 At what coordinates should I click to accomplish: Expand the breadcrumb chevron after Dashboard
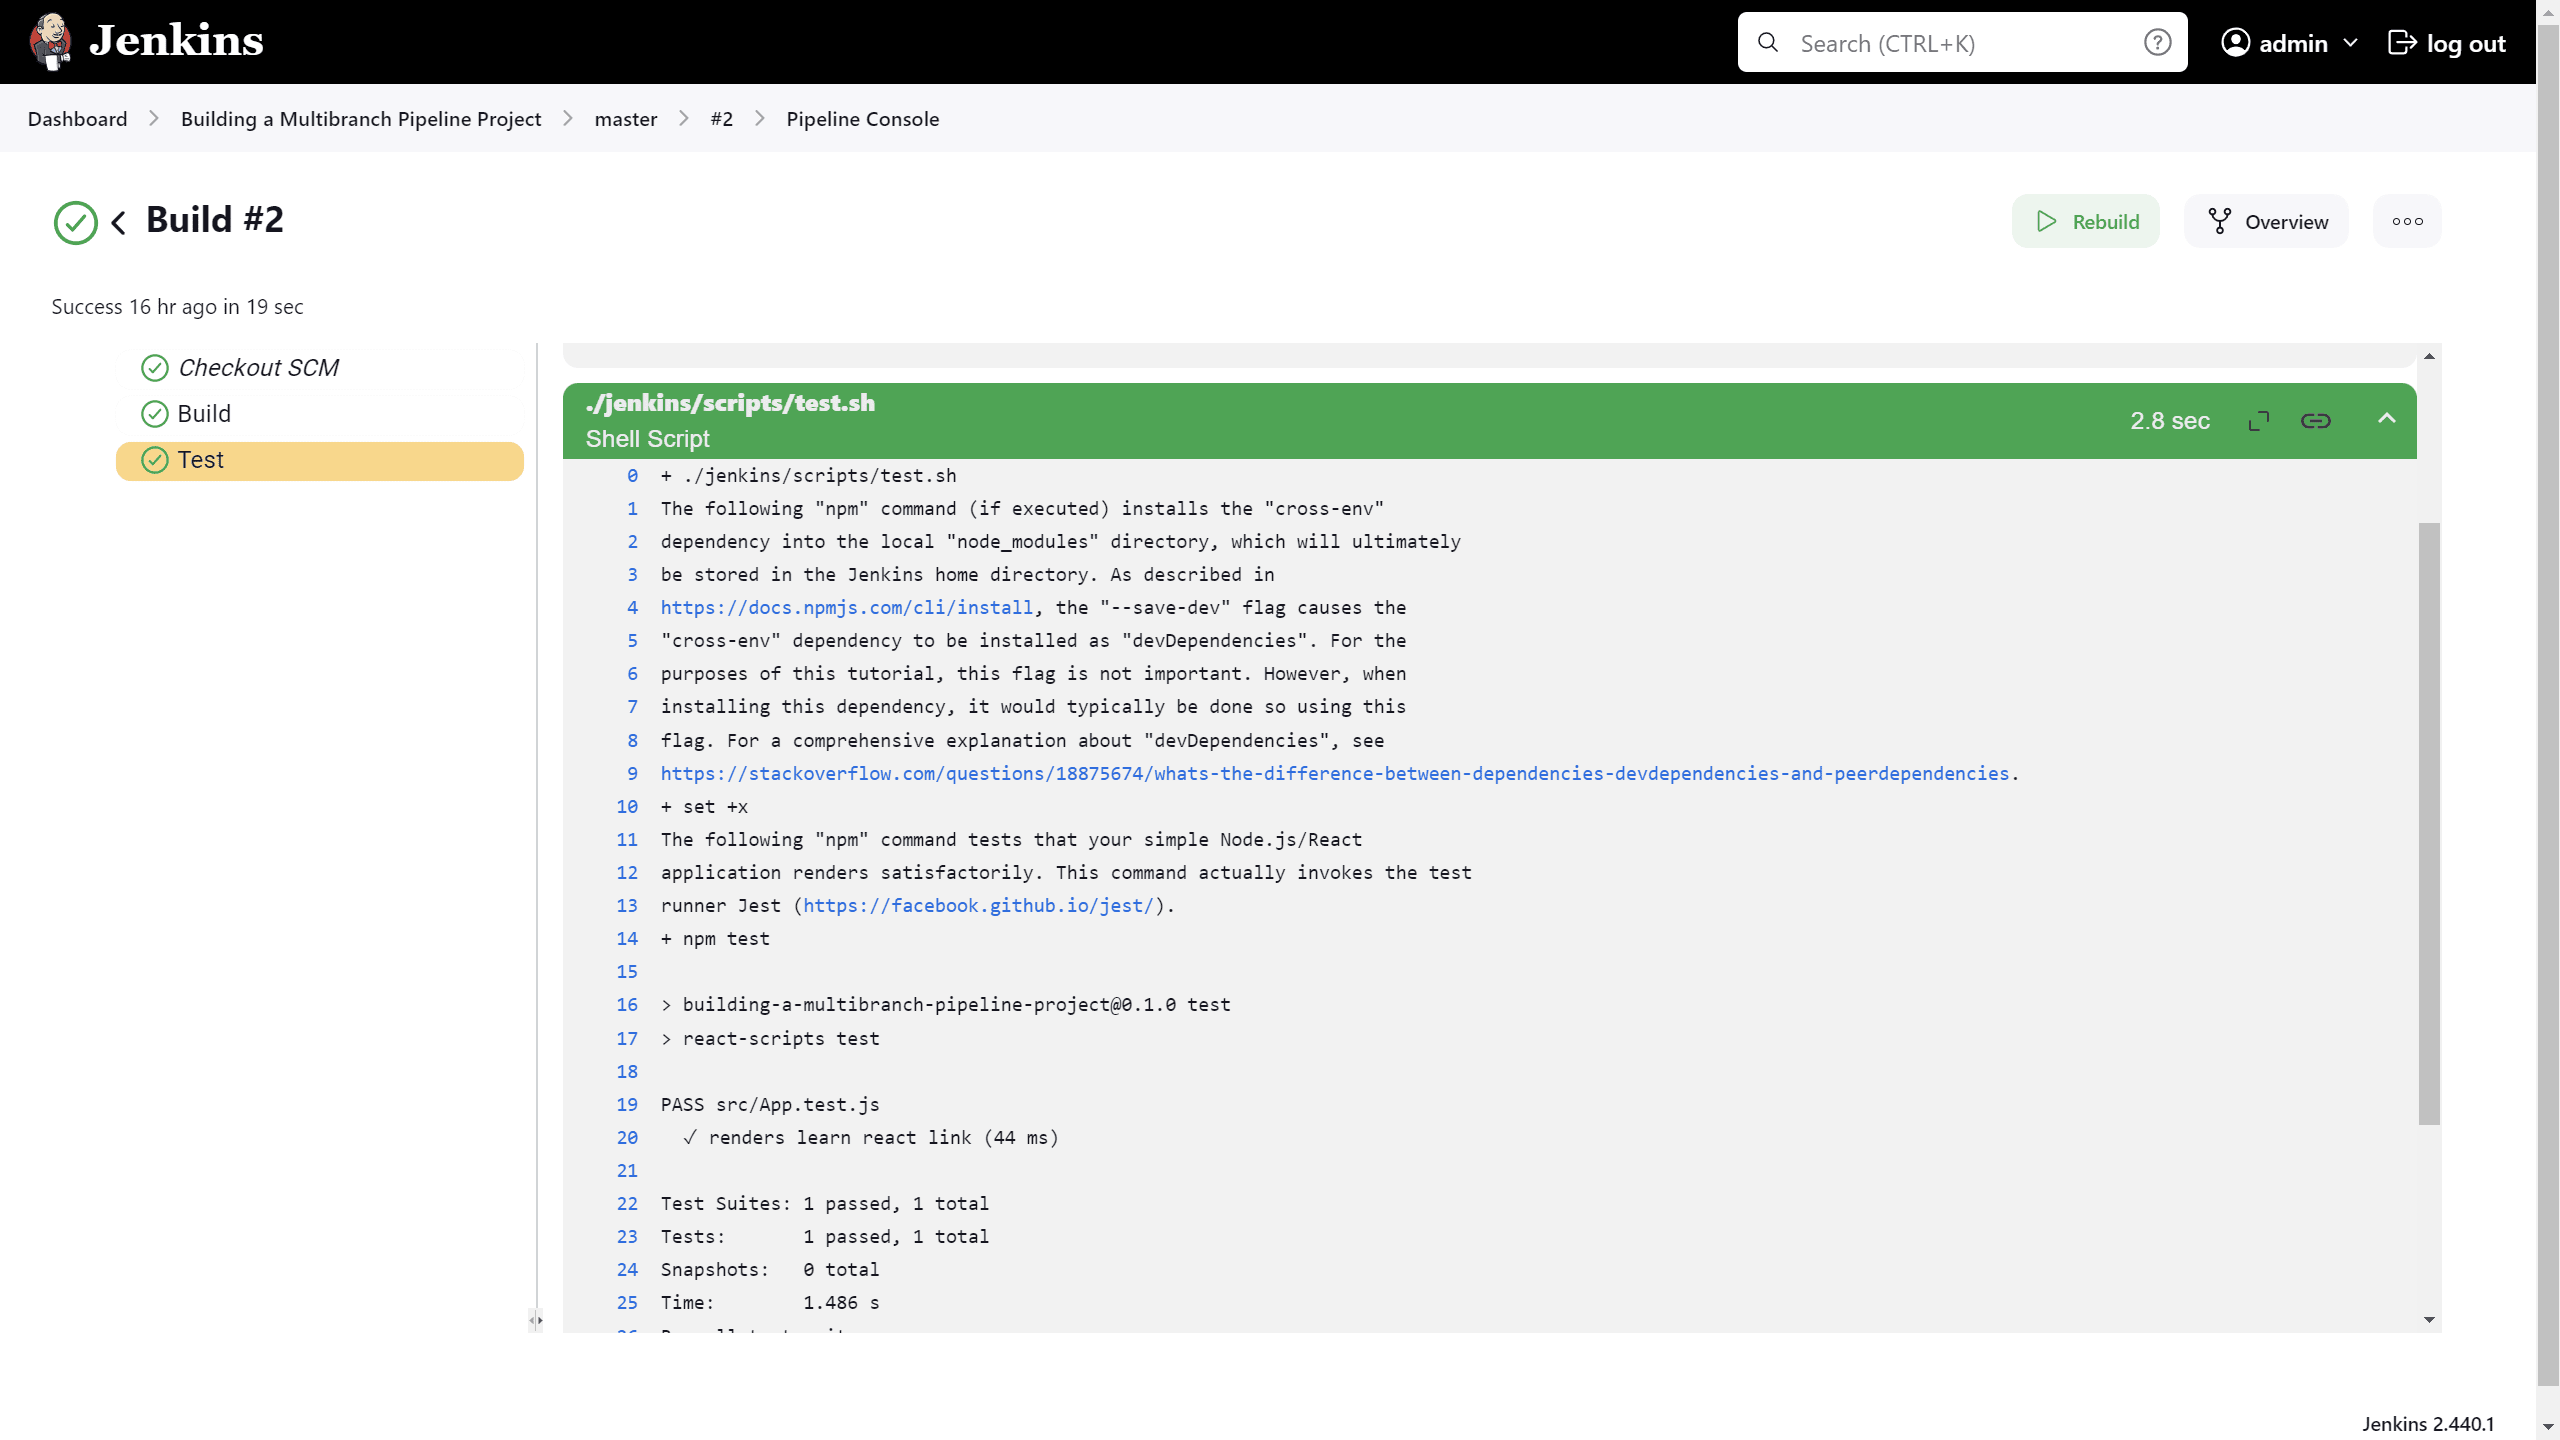coord(154,119)
